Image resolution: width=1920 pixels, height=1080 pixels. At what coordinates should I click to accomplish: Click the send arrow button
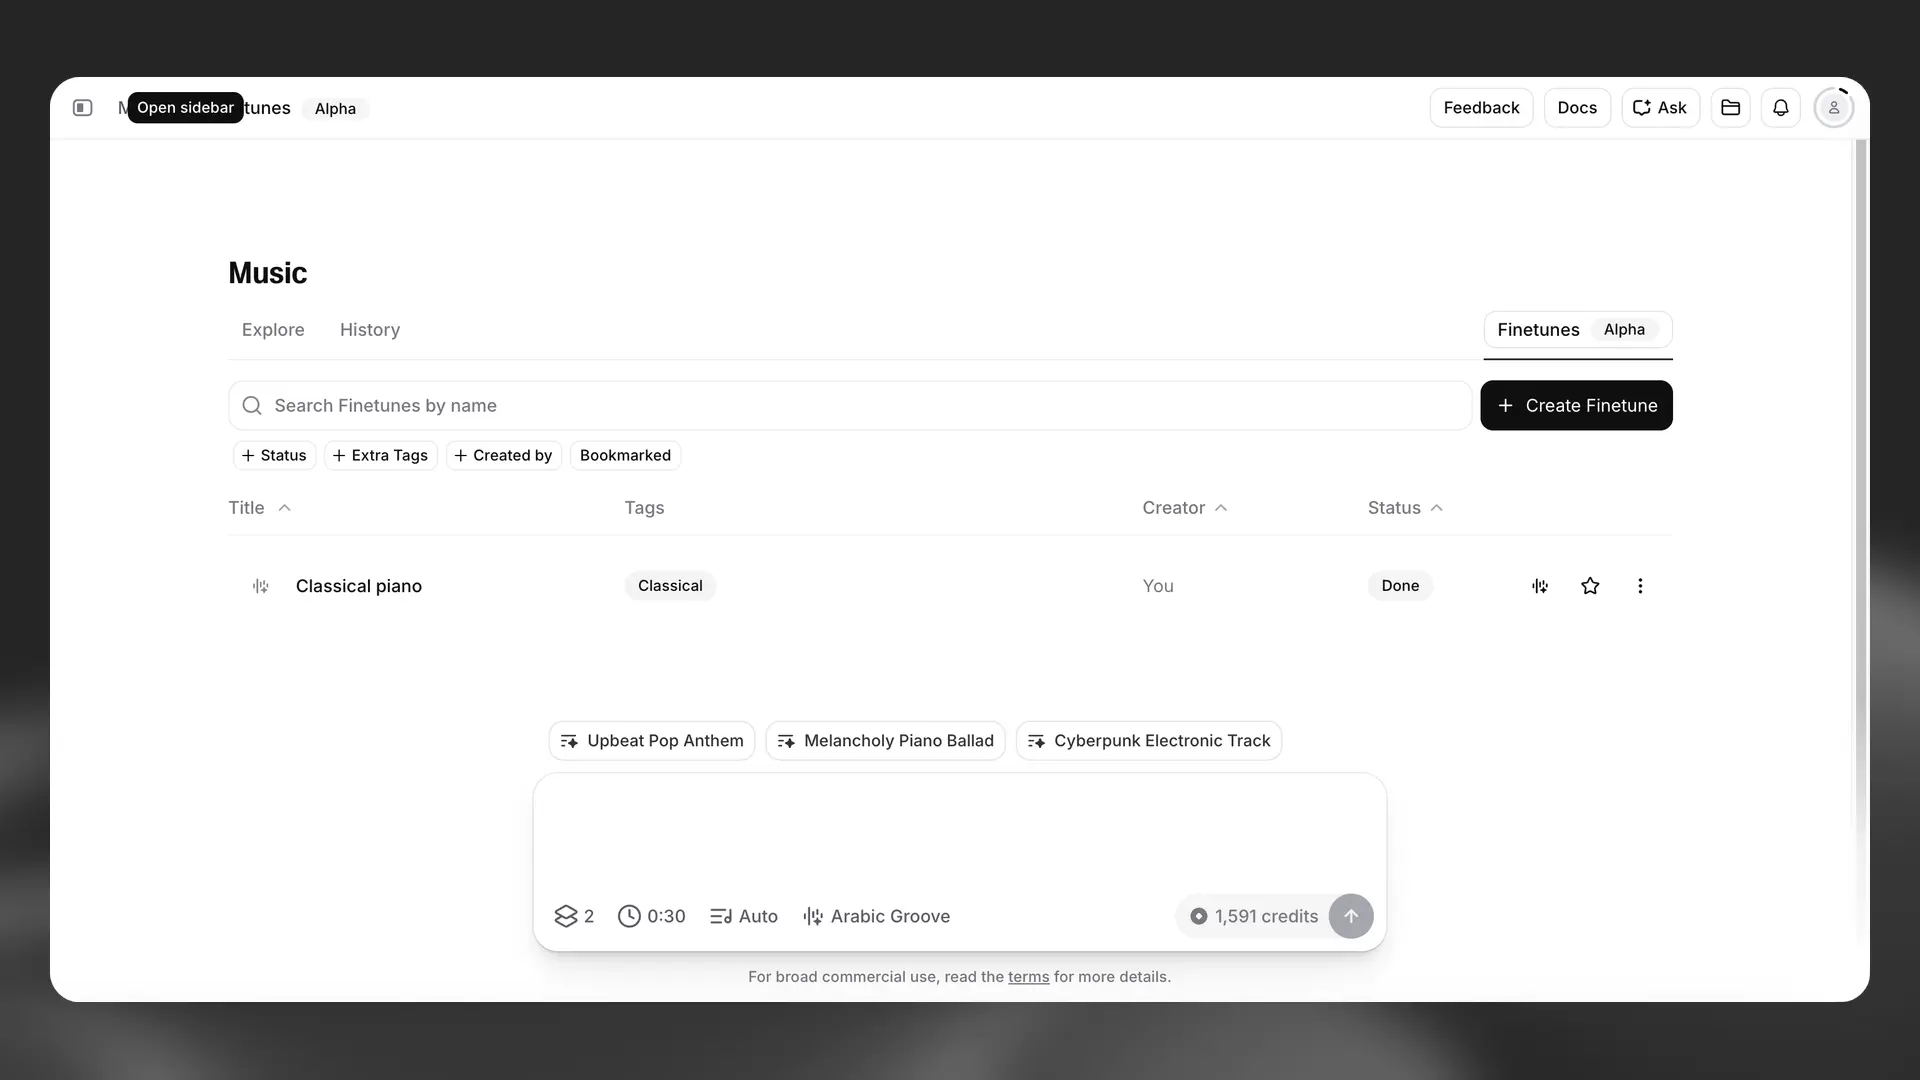coord(1350,916)
